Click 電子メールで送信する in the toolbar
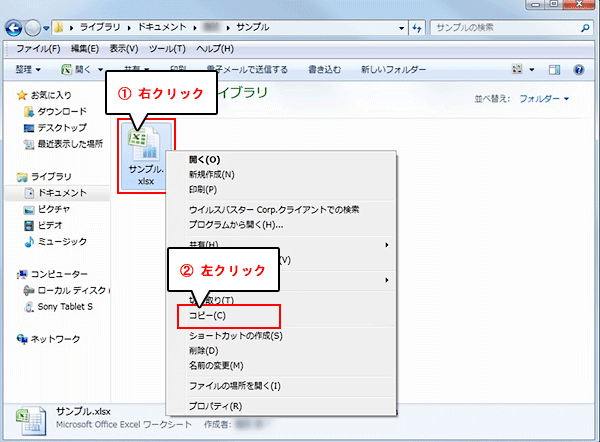 tap(247, 70)
